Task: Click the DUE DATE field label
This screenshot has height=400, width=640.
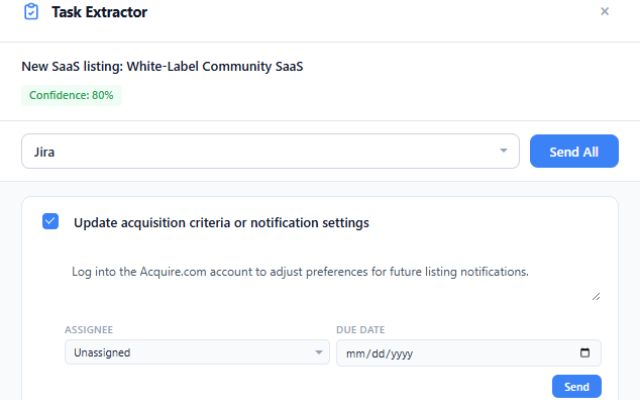Action: click(361, 329)
